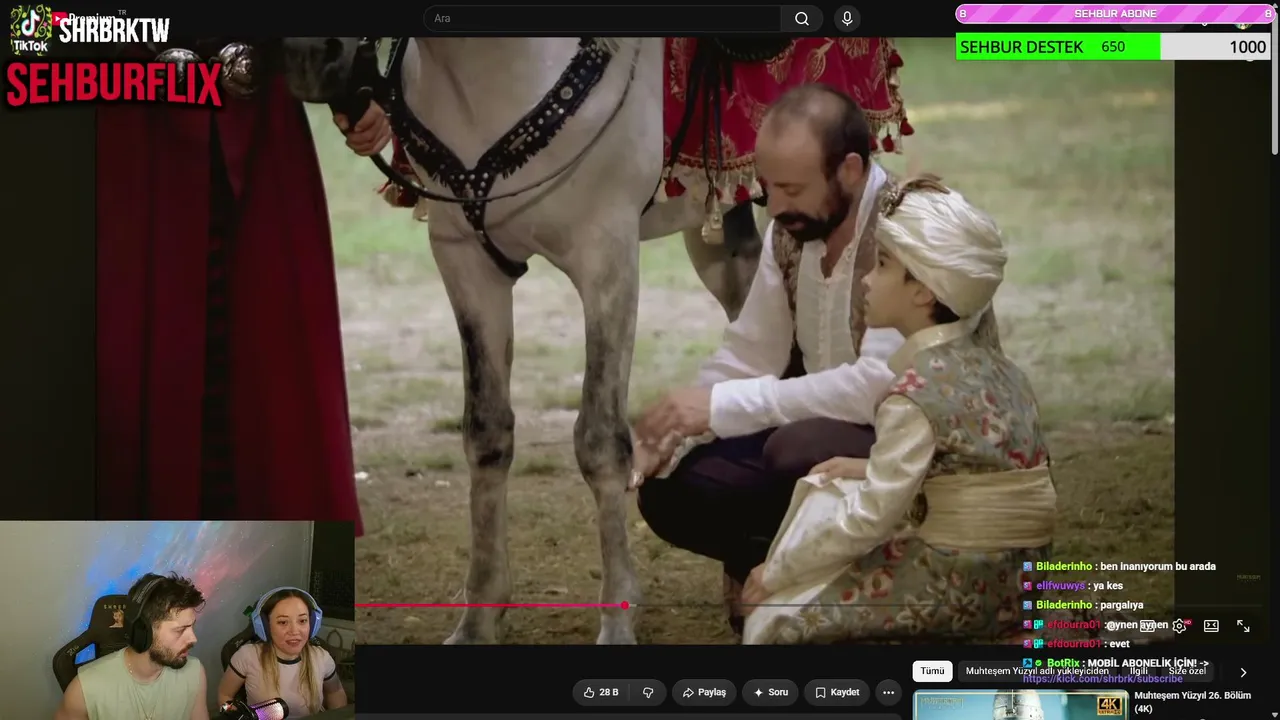The image size is (1280, 720).
Task: Click the page vertical scrollbar
Action: click(1274, 85)
